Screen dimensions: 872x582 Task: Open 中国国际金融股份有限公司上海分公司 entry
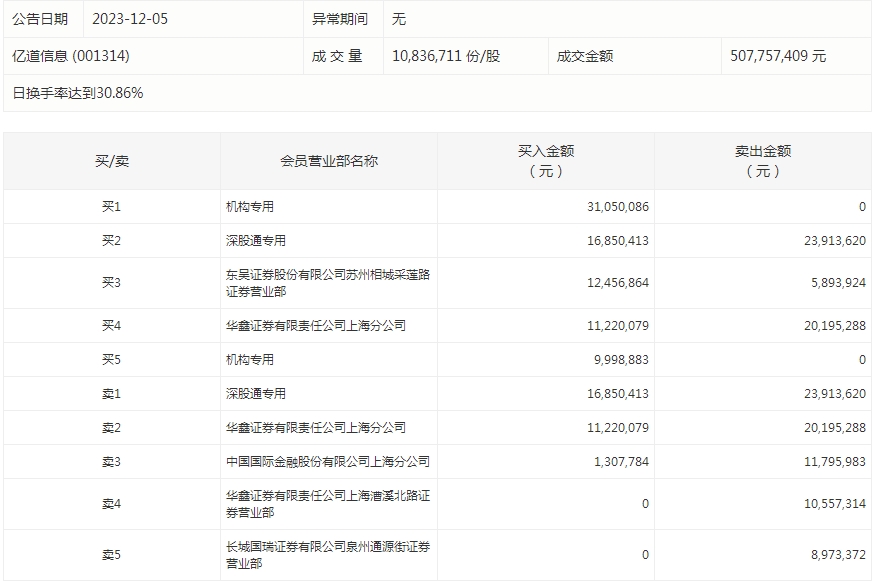(327, 461)
